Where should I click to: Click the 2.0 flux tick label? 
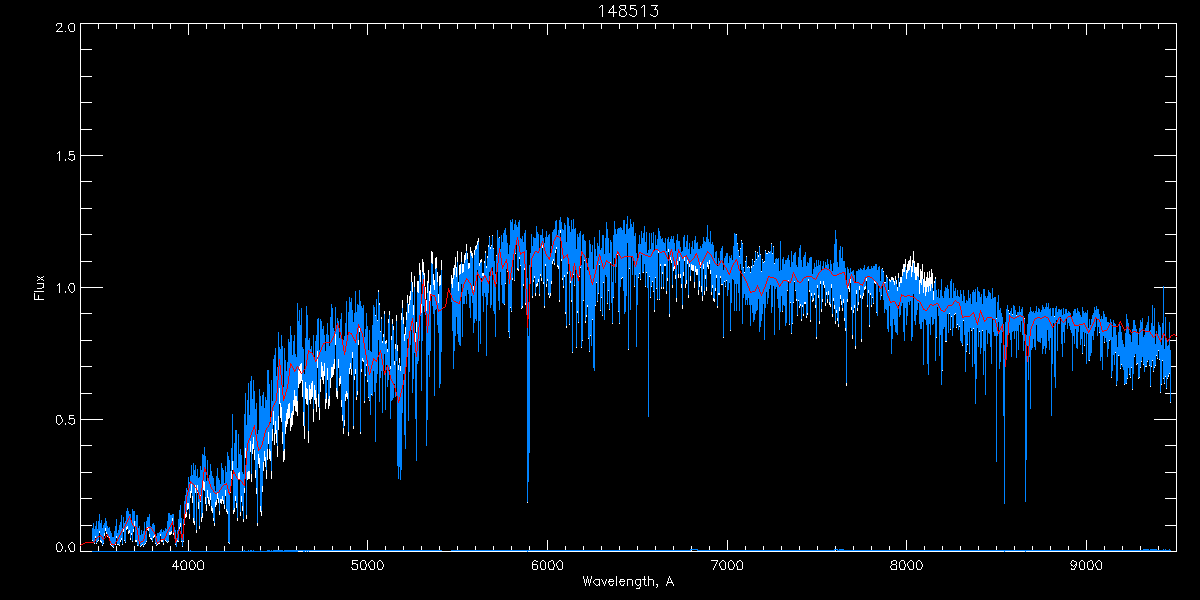pos(66,27)
